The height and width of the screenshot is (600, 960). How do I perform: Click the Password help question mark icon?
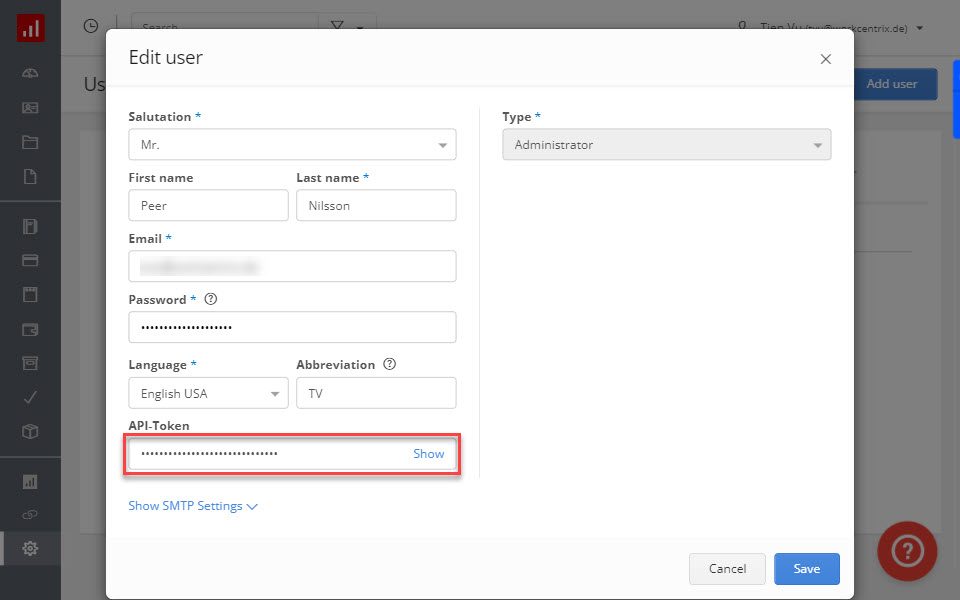pyautogui.click(x=211, y=299)
